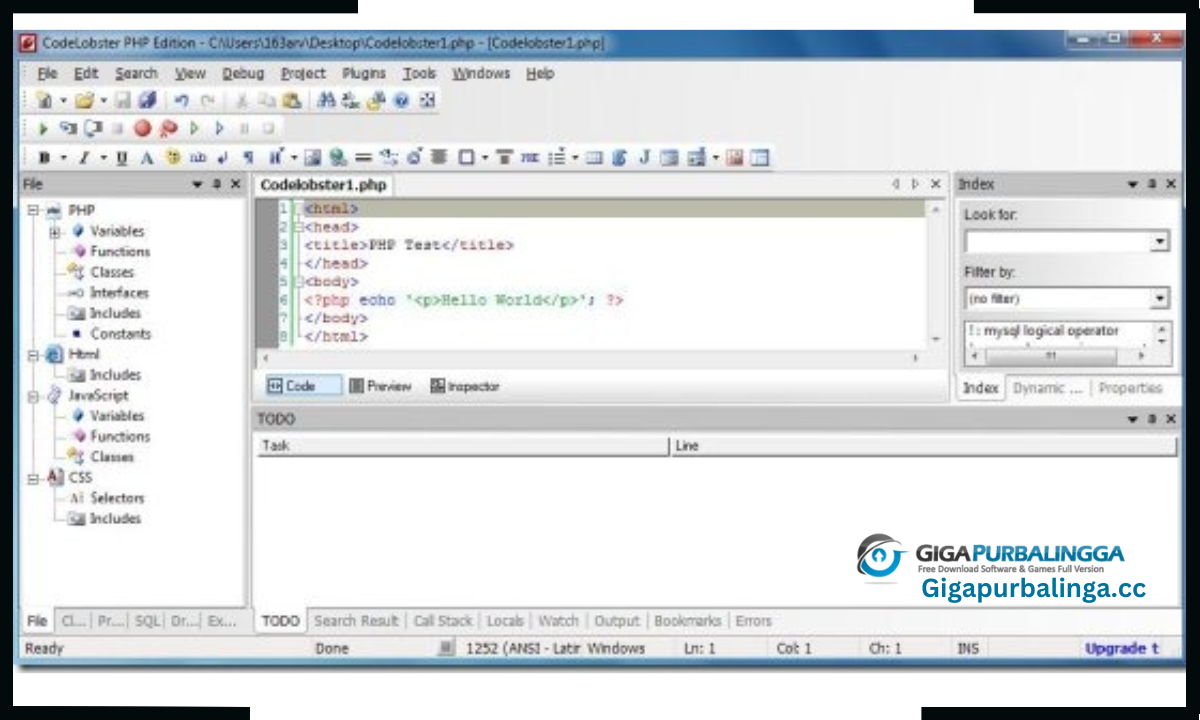The height and width of the screenshot is (720, 1200).
Task: Apply Italic using the I icon
Action: (84, 157)
